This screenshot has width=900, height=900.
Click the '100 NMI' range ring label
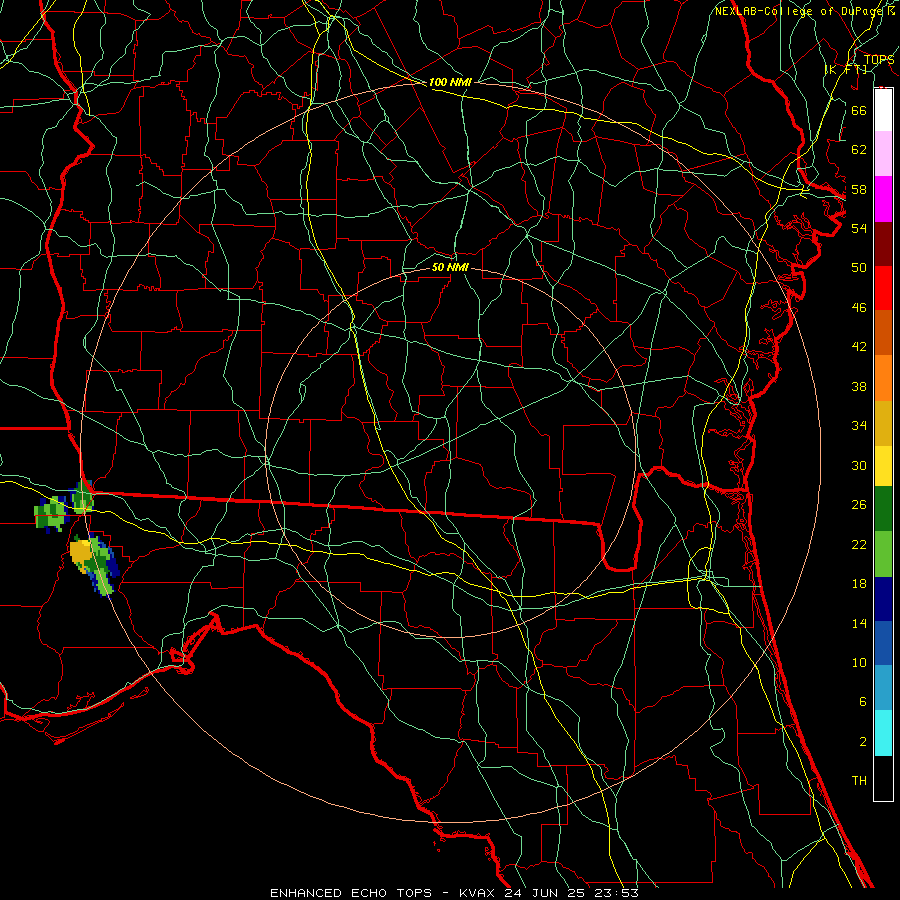point(450,82)
